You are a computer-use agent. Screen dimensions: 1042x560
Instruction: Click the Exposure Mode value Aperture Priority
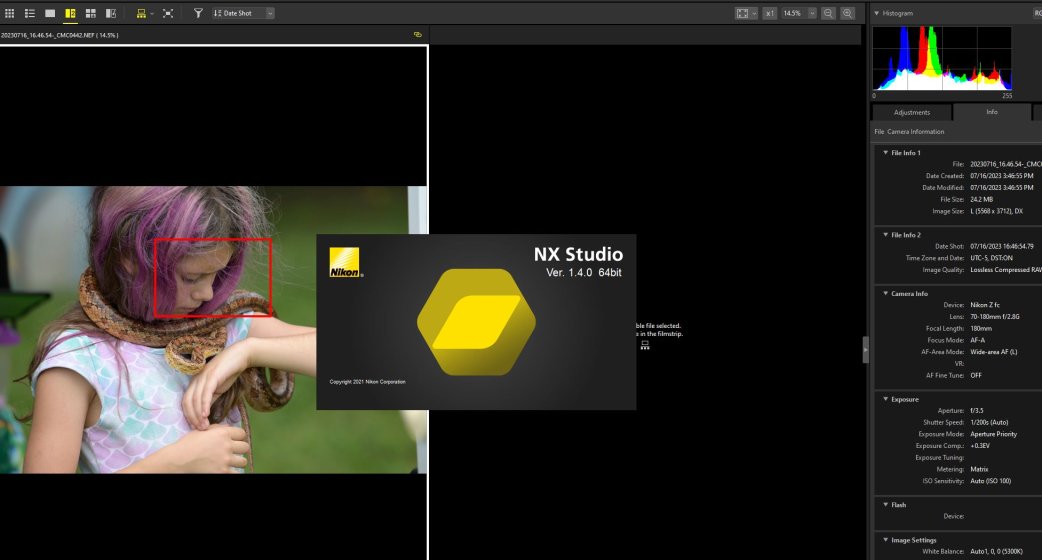(x=993, y=434)
